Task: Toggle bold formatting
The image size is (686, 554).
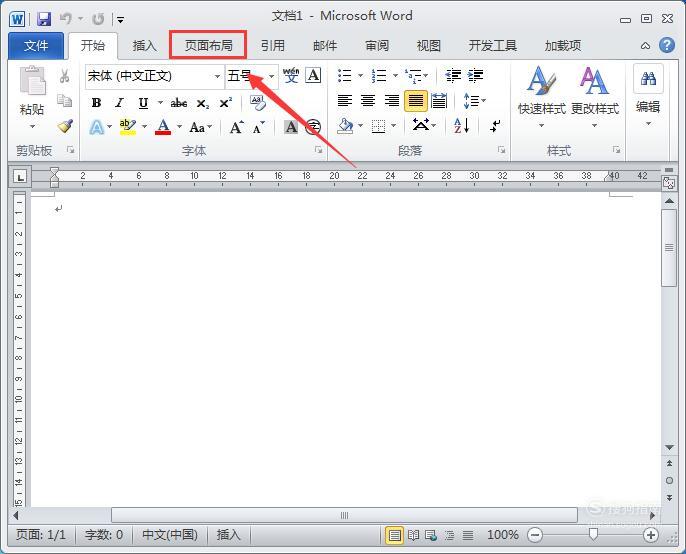Action: click(x=96, y=103)
